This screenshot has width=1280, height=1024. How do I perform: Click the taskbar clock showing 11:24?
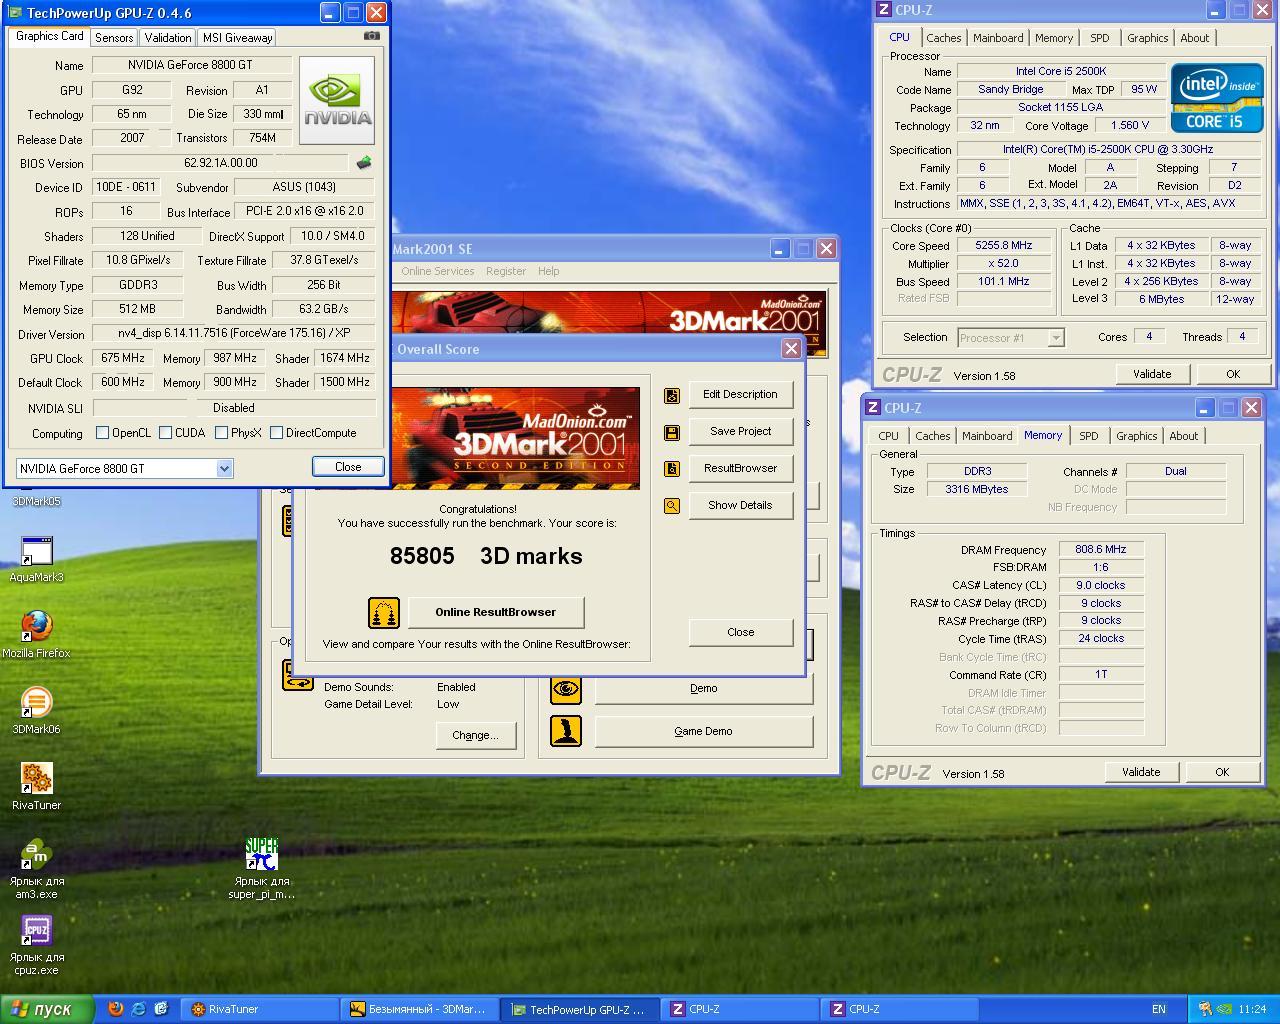pos(1251,1009)
